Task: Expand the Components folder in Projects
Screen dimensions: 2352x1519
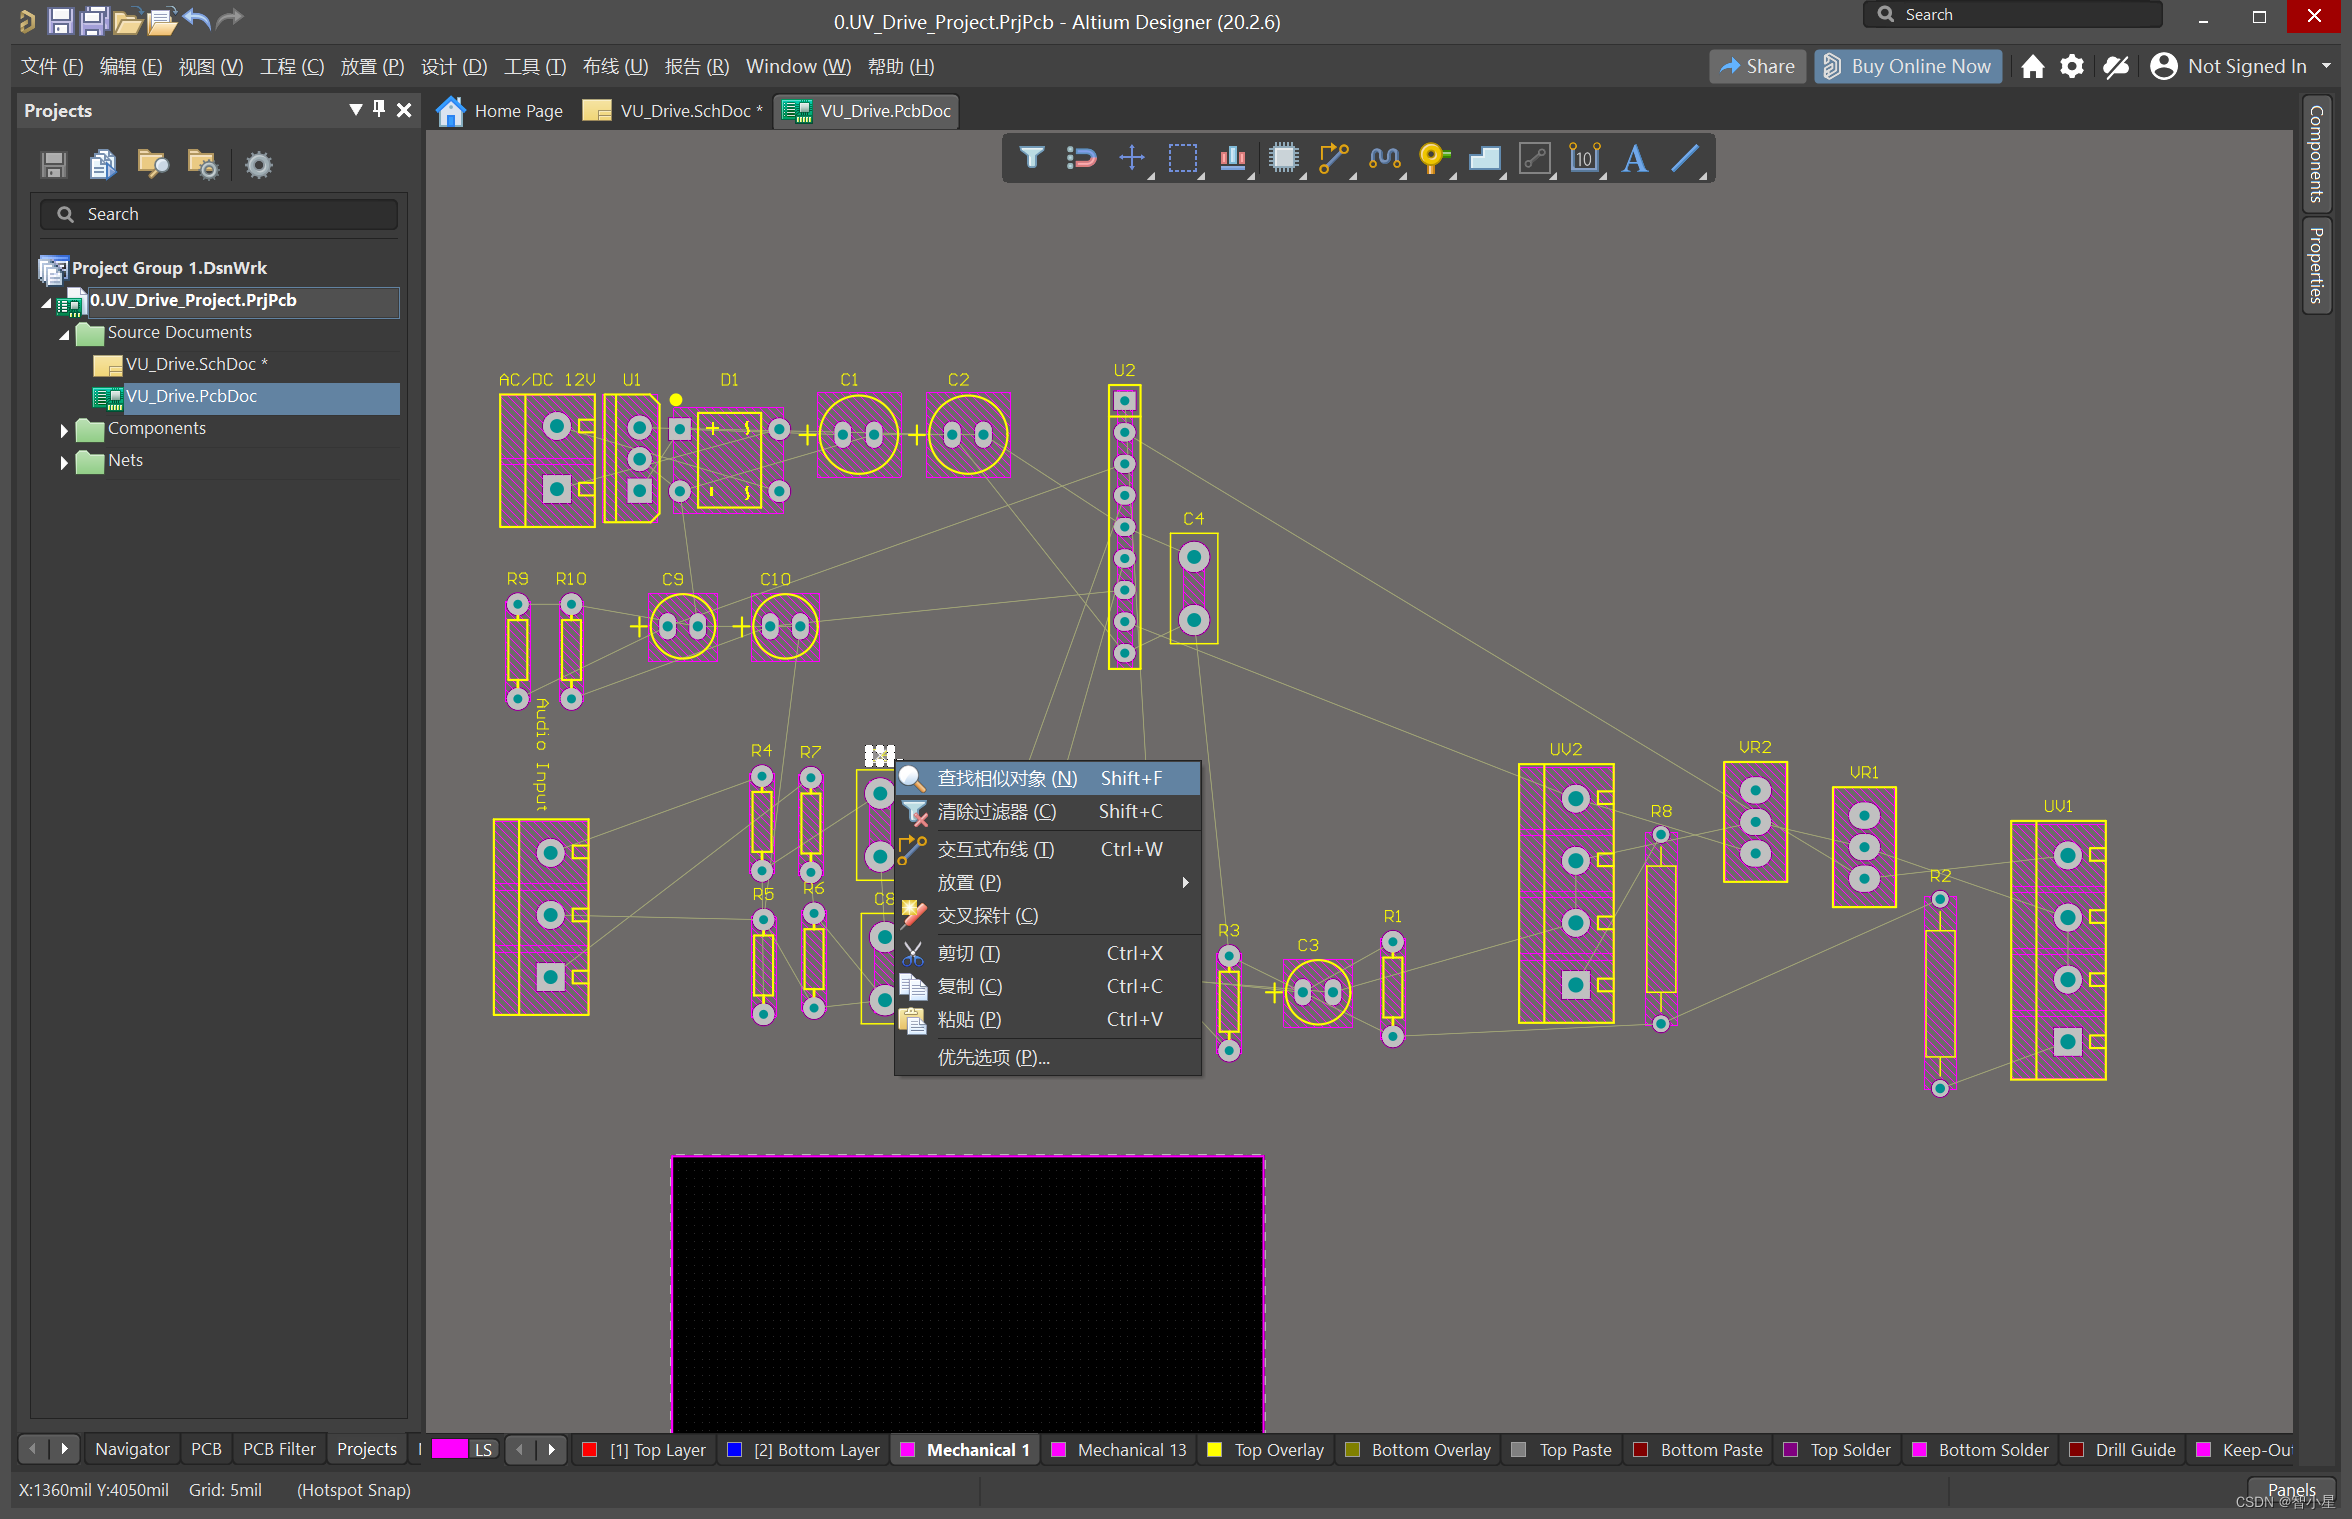Action: click(x=64, y=430)
